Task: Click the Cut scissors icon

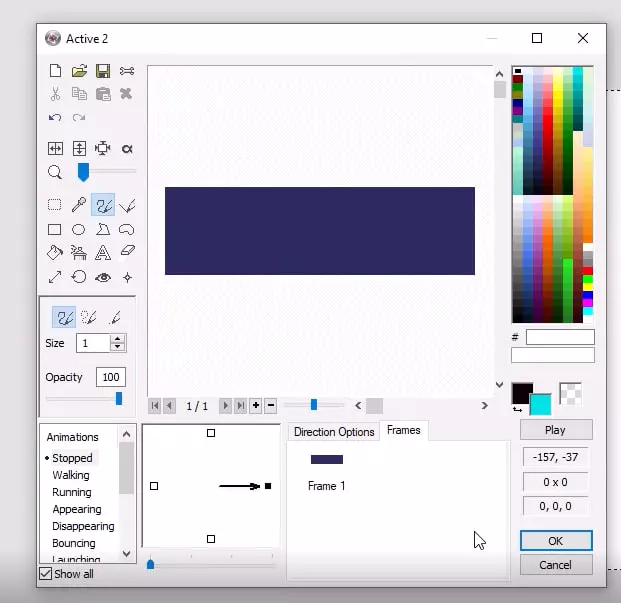Action: pos(55,94)
